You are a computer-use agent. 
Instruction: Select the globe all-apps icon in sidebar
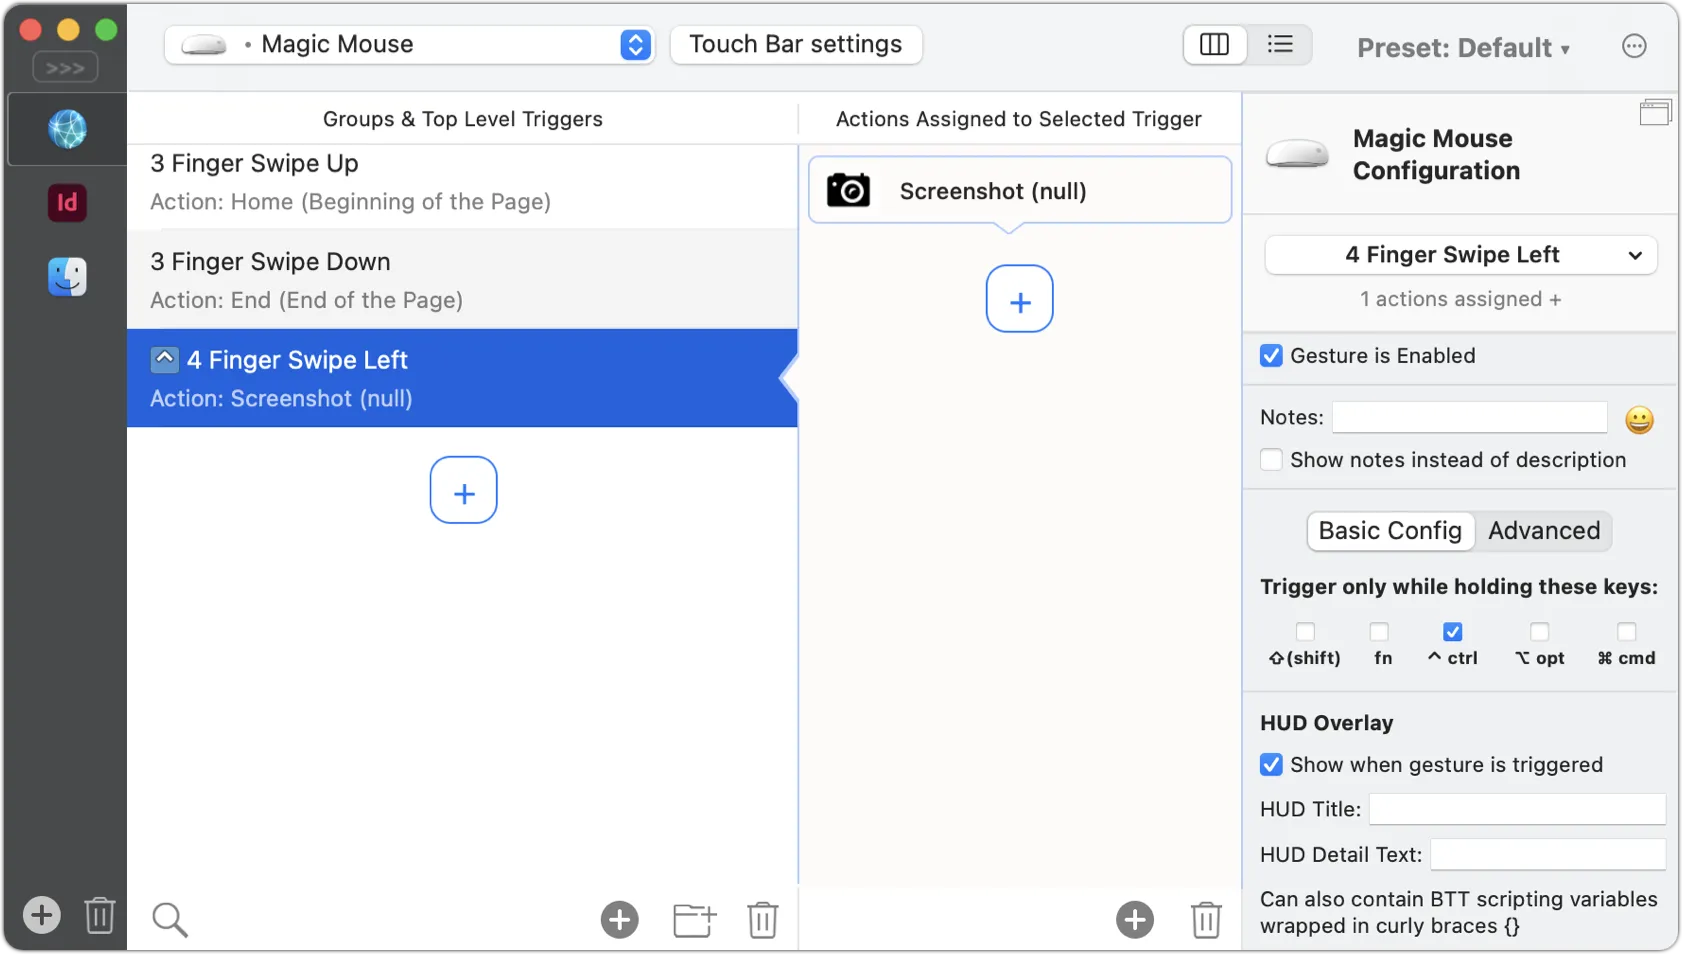pos(67,129)
